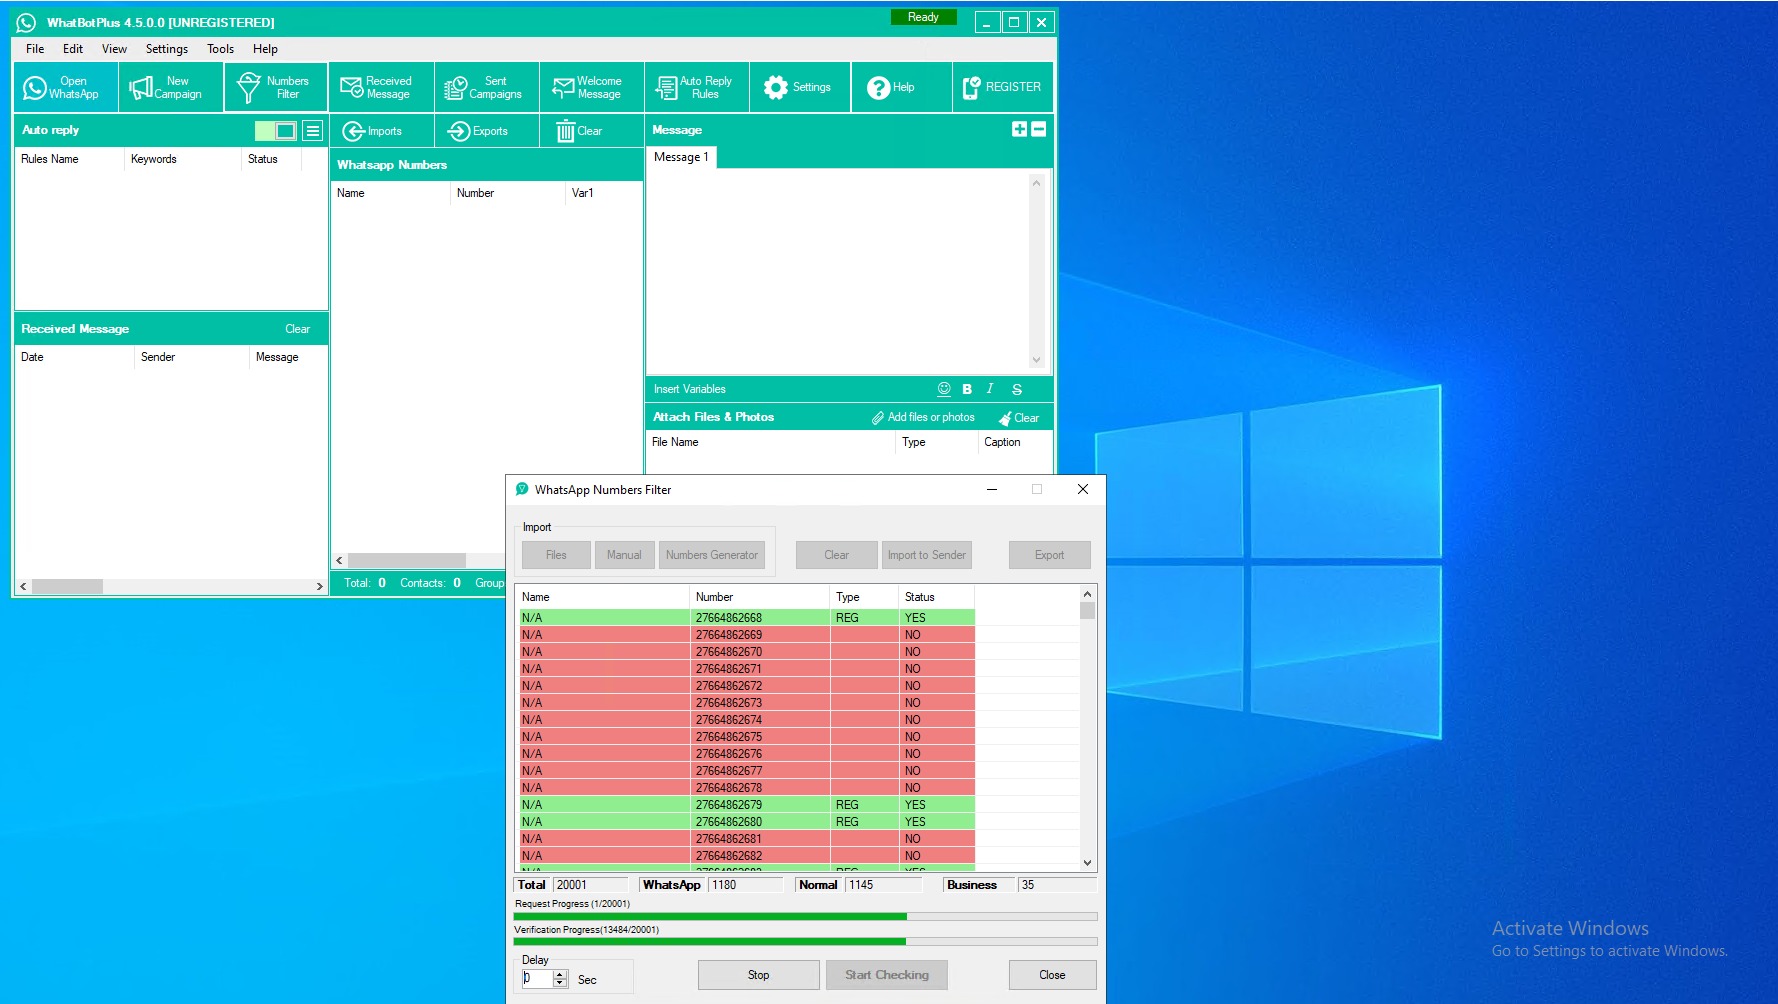Open the Settings menu in menu bar
1778x1004 pixels.
click(167, 49)
